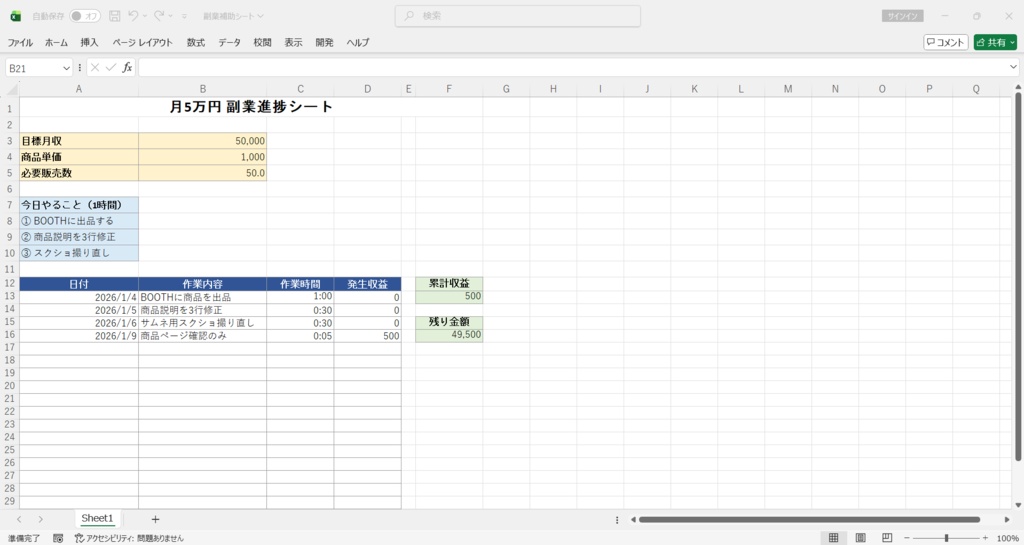Switch to Page Layout view icon
This screenshot has width=1024, height=545.
click(x=861, y=538)
